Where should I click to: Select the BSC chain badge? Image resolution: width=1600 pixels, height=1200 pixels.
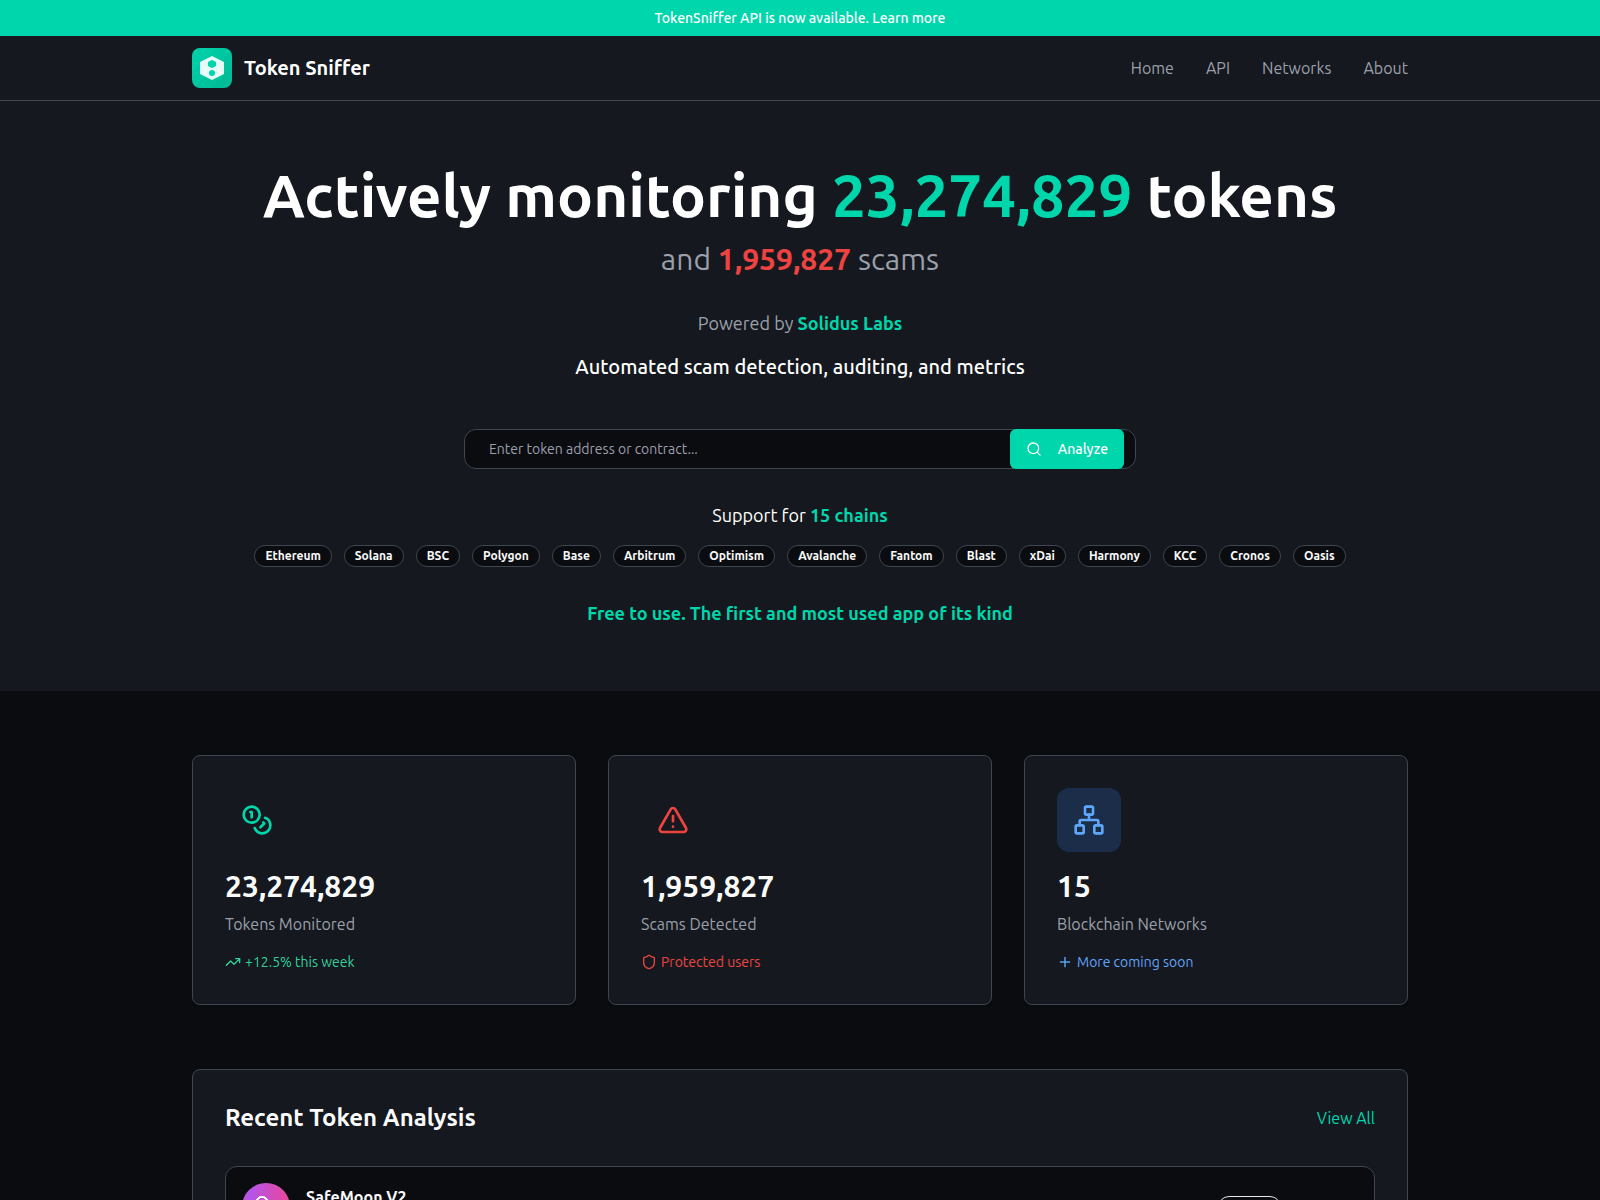(438, 556)
